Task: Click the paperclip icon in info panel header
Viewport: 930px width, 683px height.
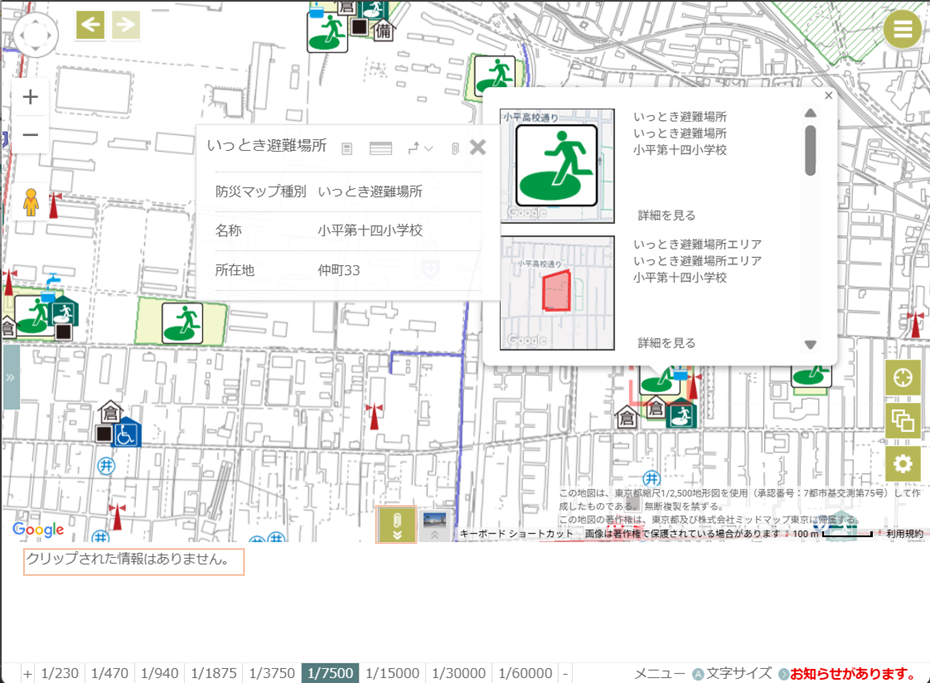Action: (453, 148)
